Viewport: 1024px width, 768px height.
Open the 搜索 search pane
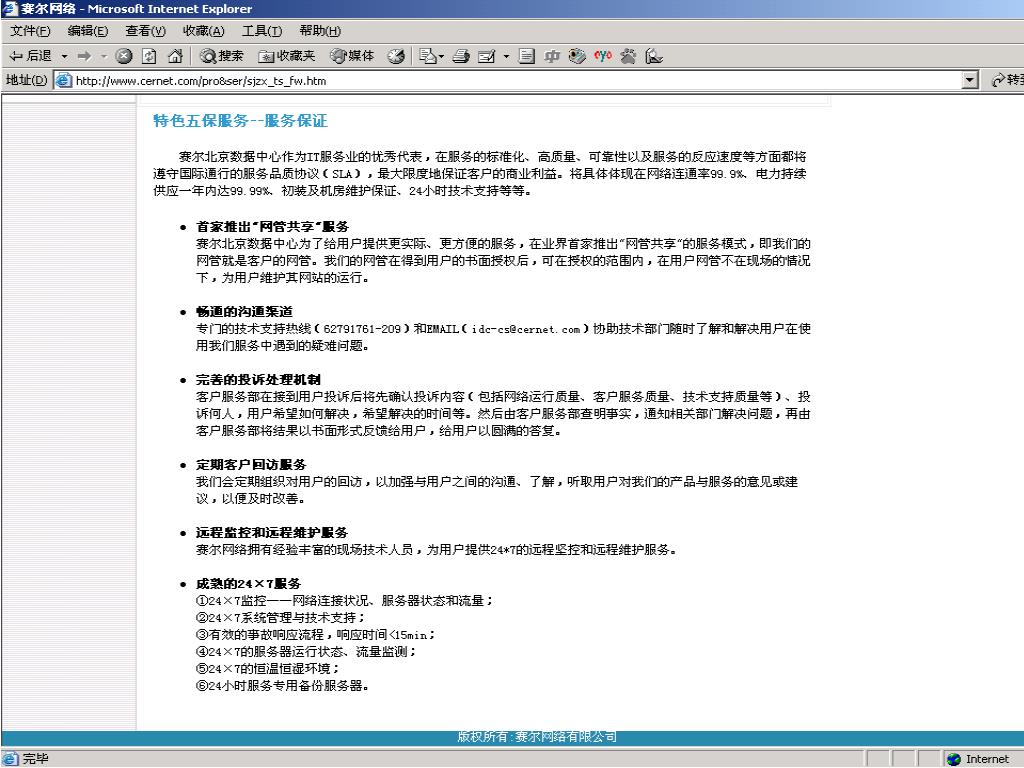pos(221,56)
